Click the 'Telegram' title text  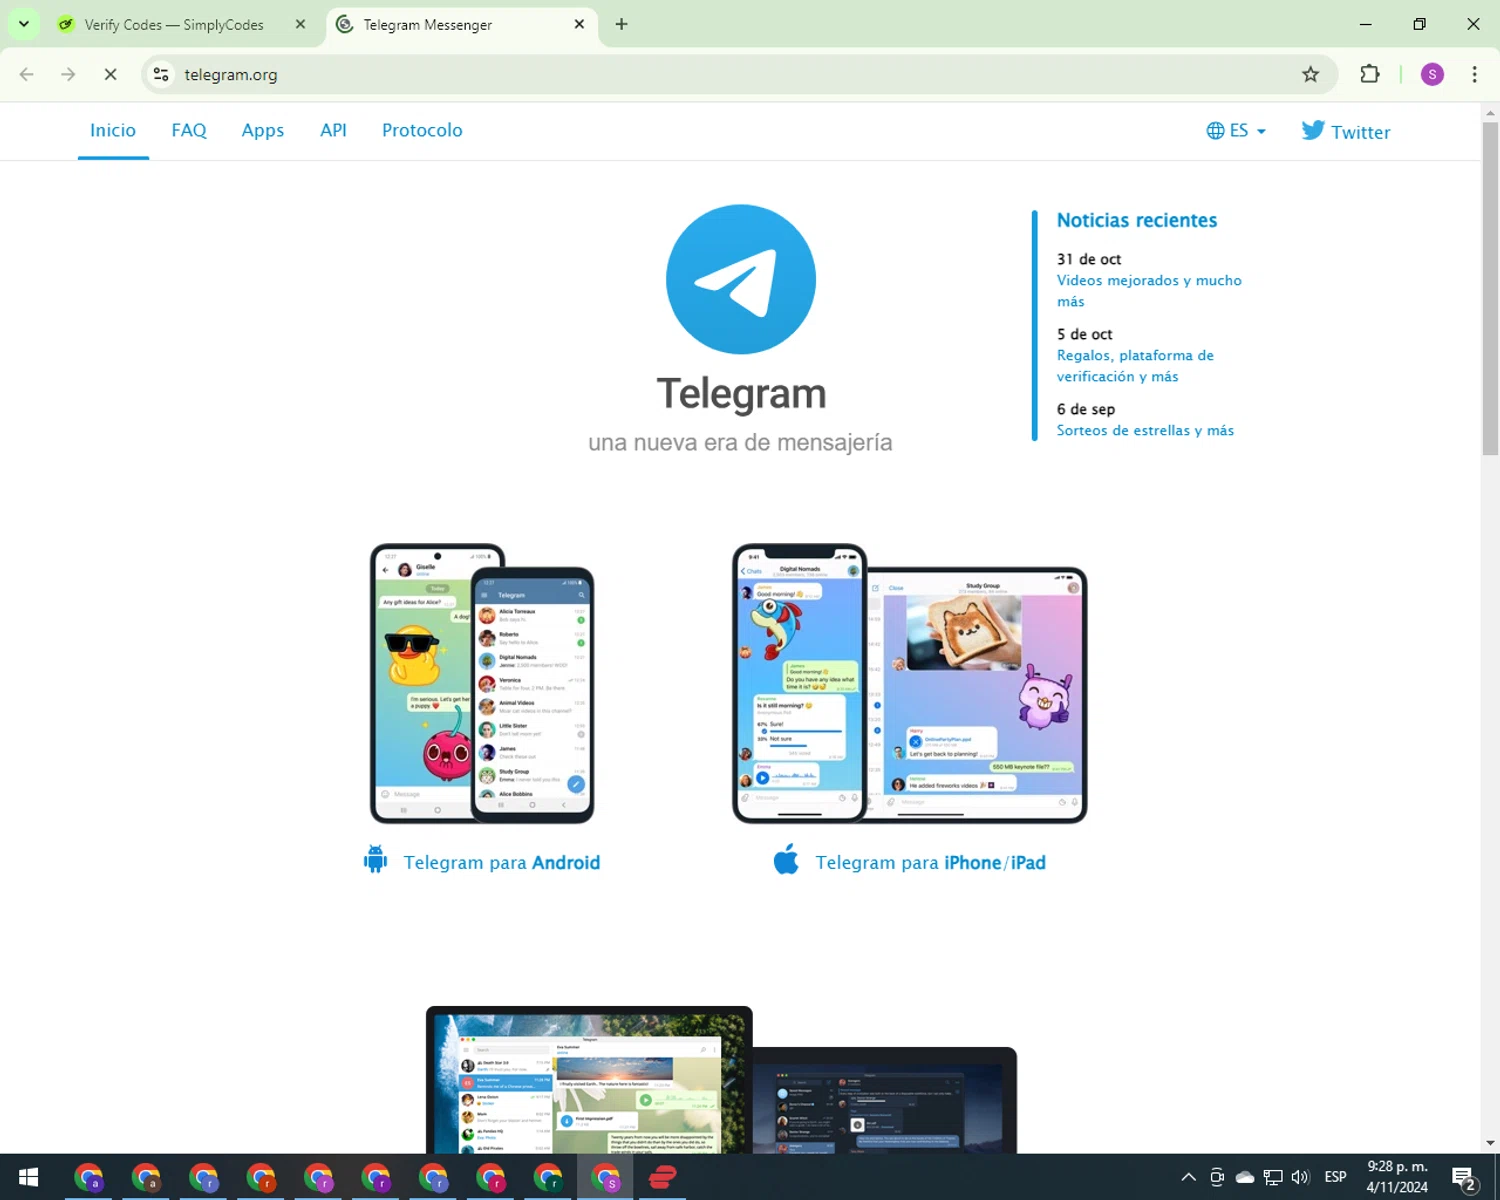(x=741, y=394)
